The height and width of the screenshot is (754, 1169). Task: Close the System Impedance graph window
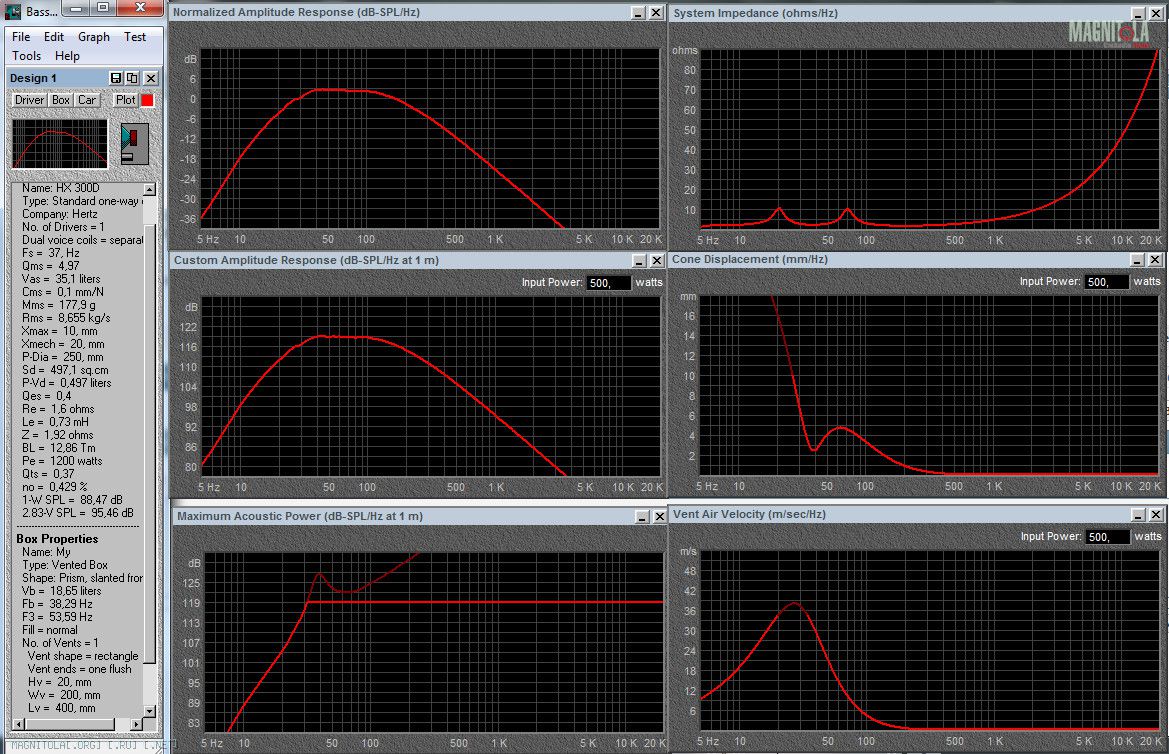[1156, 13]
